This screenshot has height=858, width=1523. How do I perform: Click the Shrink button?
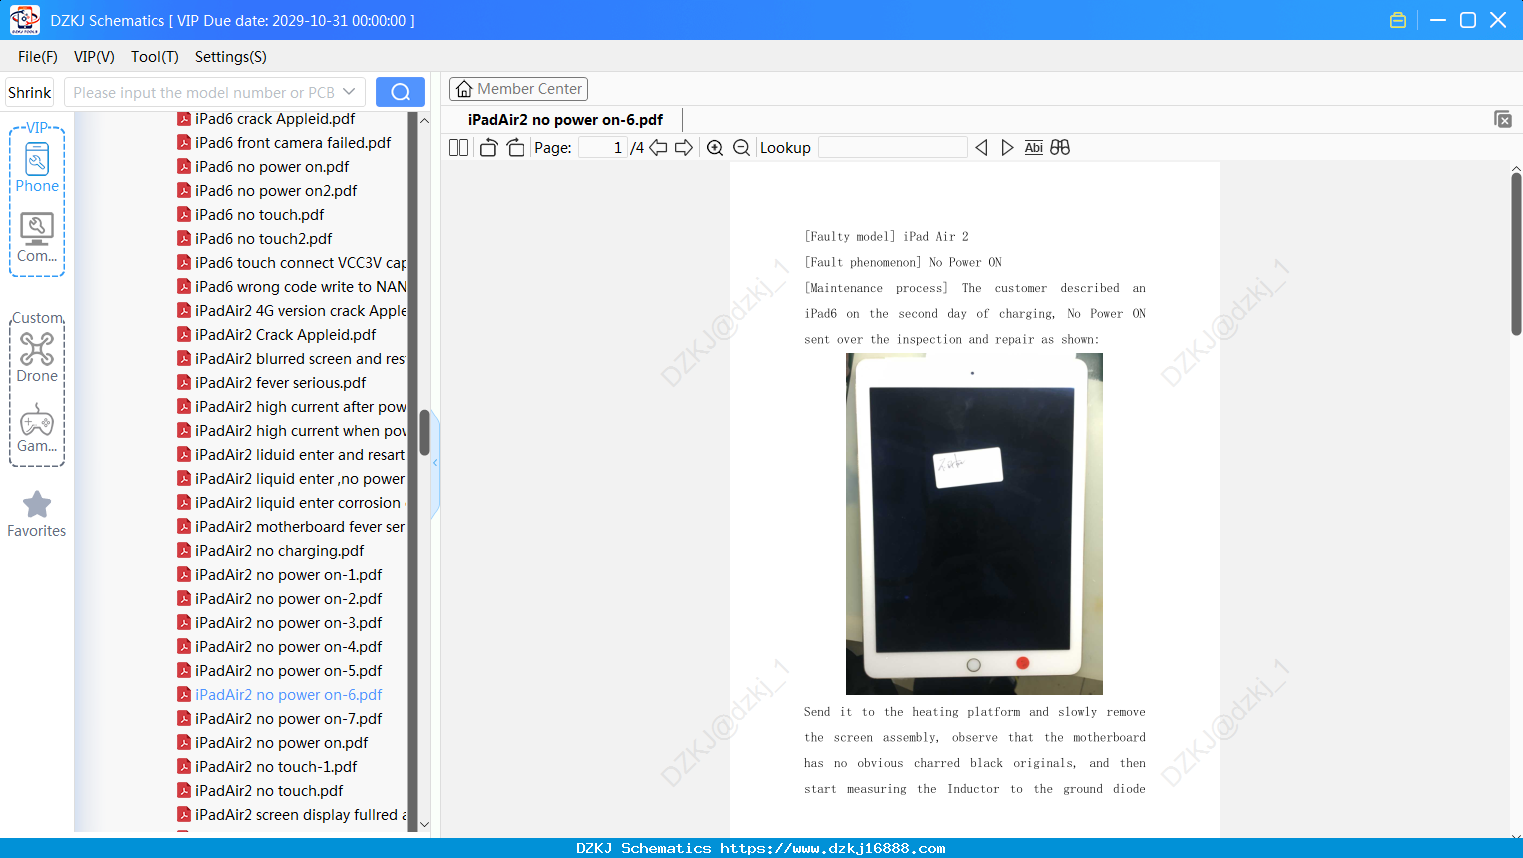click(x=29, y=92)
